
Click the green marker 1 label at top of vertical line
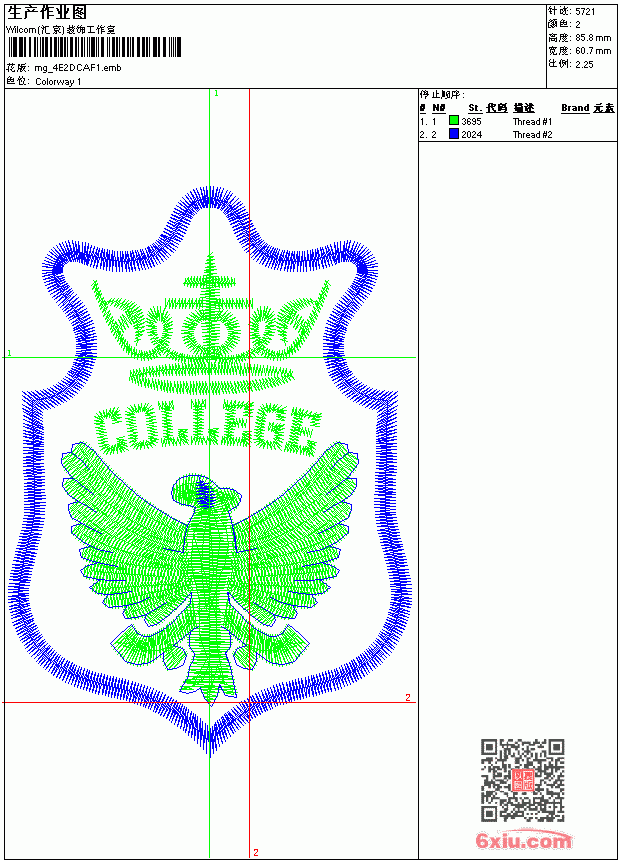pyautogui.click(x=216, y=94)
